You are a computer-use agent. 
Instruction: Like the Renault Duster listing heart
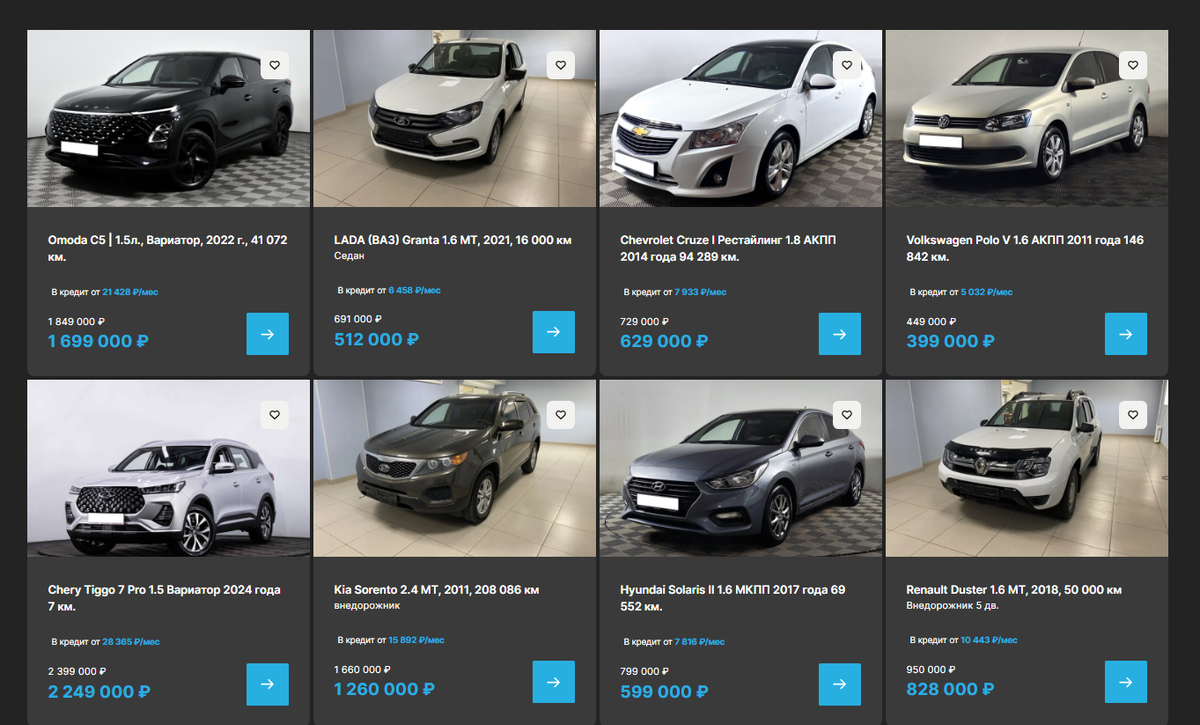(1133, 414)
